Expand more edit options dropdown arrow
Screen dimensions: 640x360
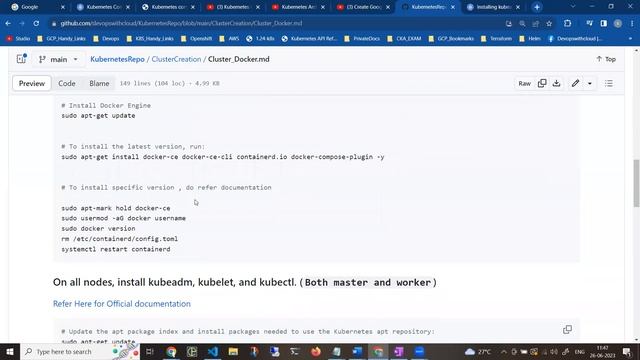[590, 83]
